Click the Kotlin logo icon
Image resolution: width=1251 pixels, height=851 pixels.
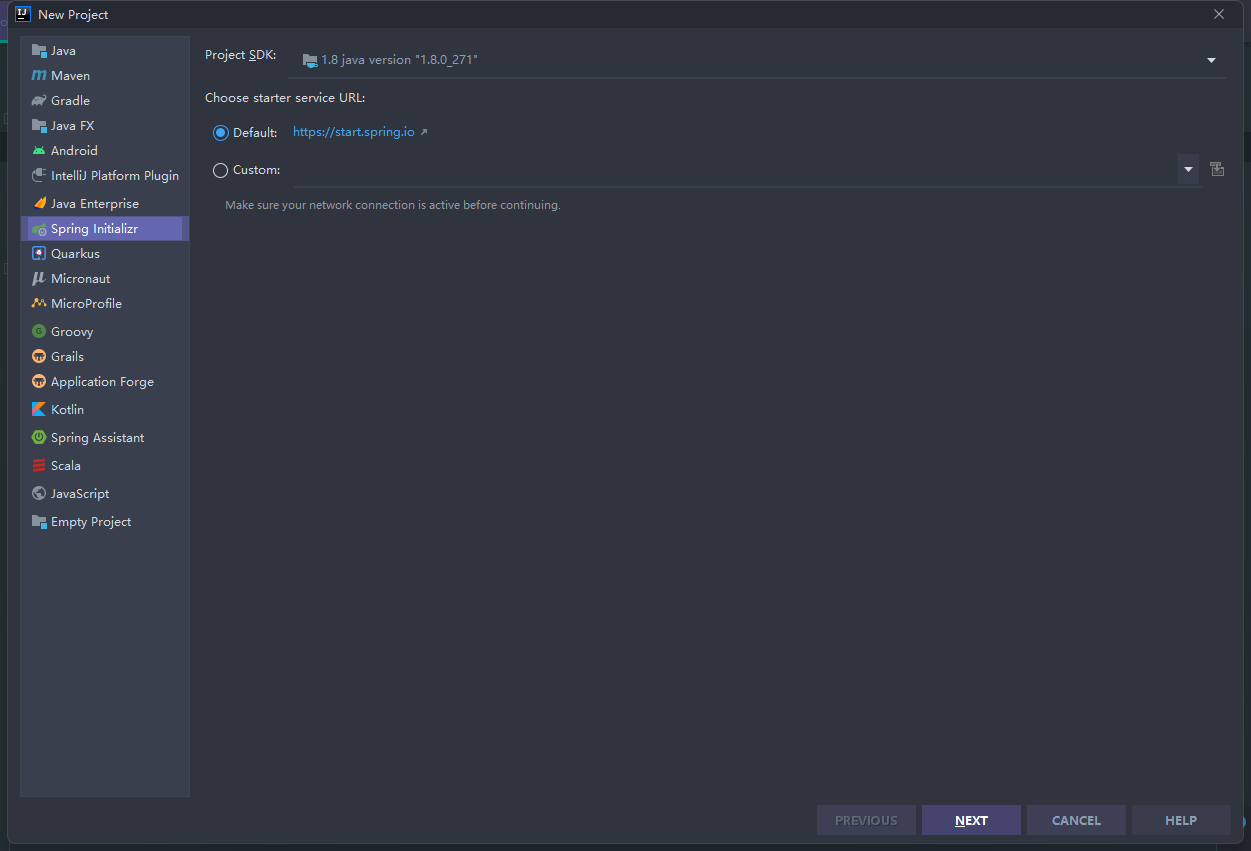click(39, 410)
